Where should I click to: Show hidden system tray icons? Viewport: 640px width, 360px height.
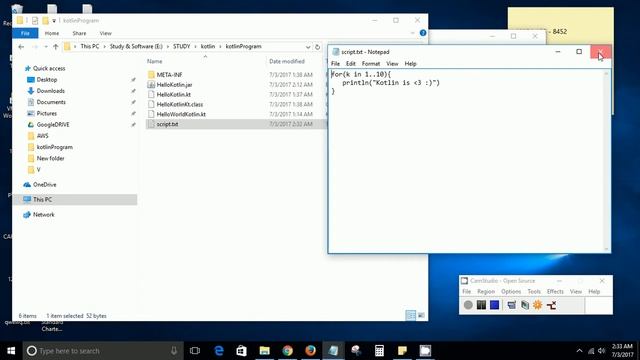point(579,351)
